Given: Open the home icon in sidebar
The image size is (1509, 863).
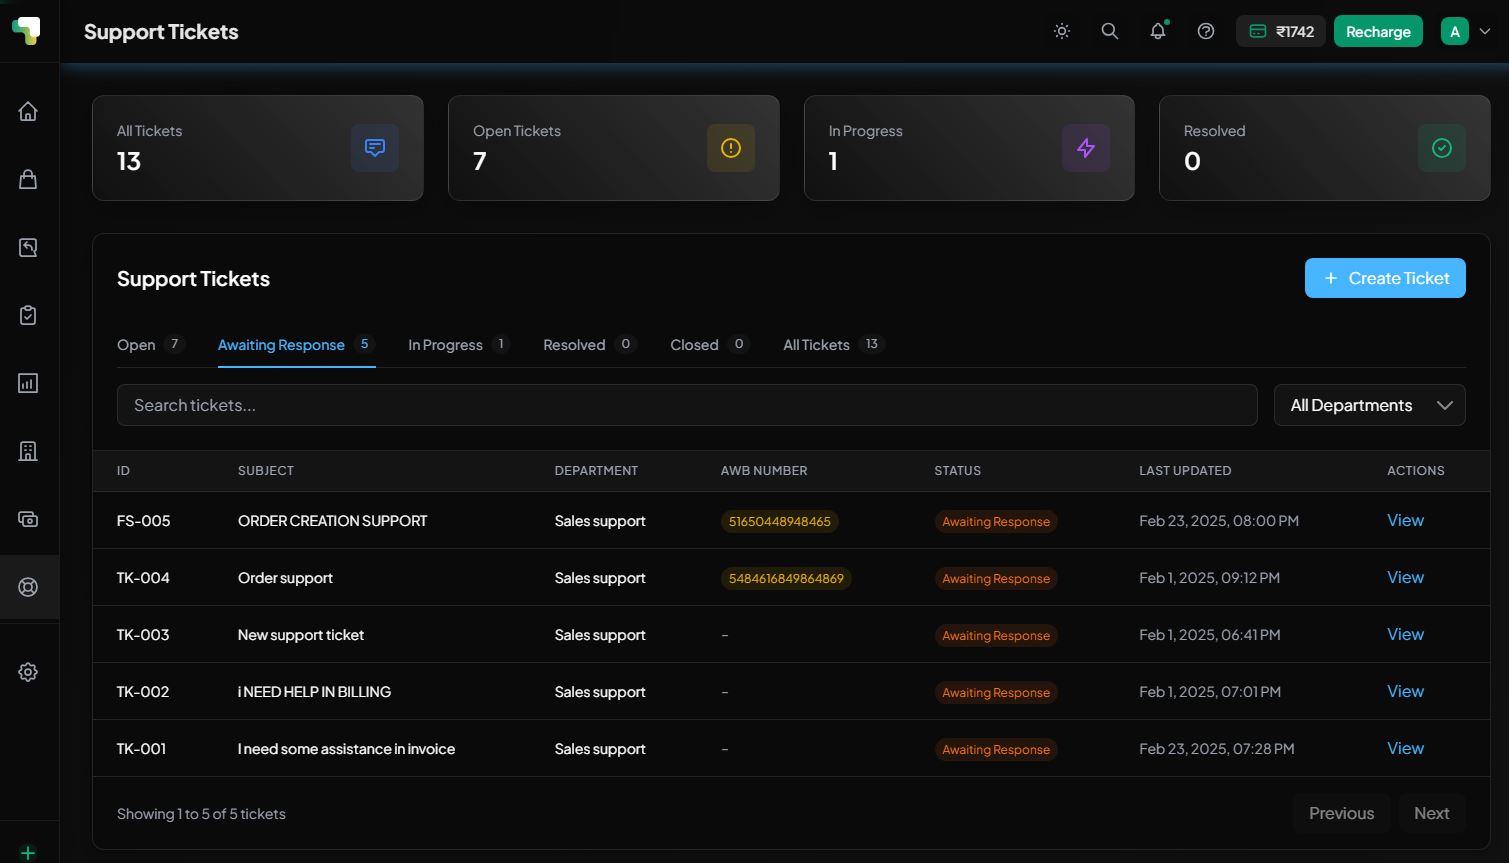Looking at the screenshot, I should click(28, 111).
